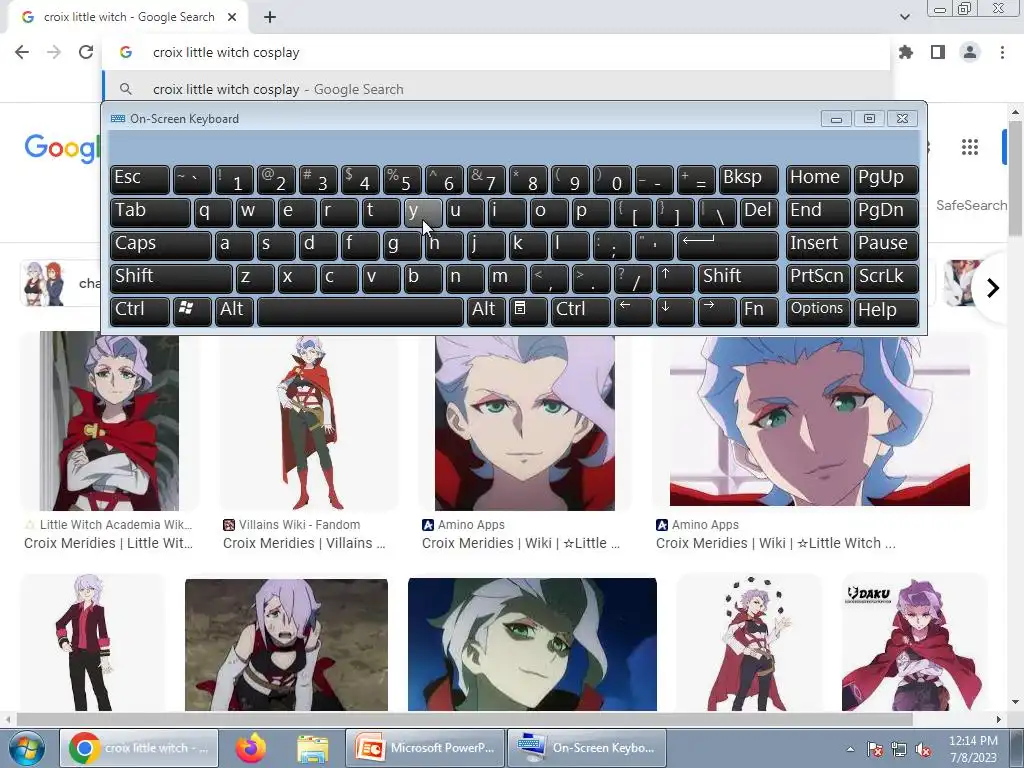Open the Windows Start button
1024x768 pixels.
tap(26, 748)
